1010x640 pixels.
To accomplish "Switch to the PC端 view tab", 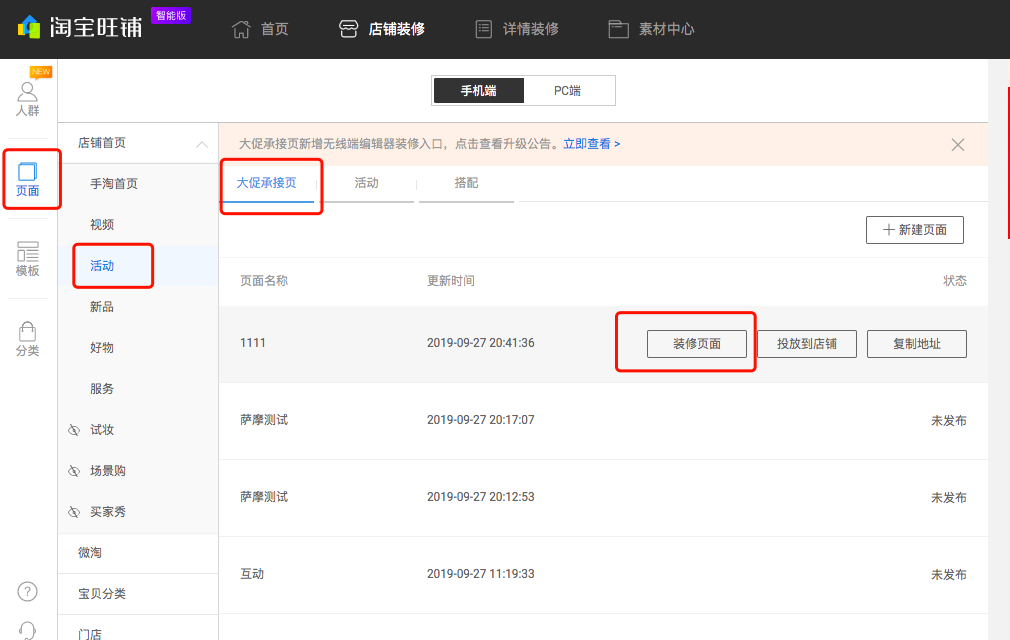I will 566,90.
